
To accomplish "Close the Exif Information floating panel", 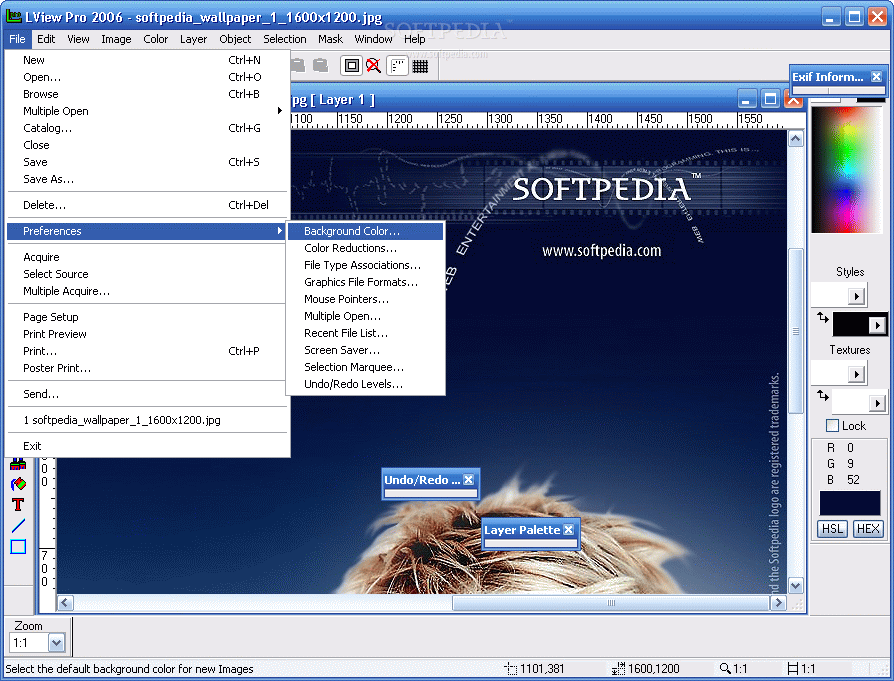I will (x=876, y=76).
